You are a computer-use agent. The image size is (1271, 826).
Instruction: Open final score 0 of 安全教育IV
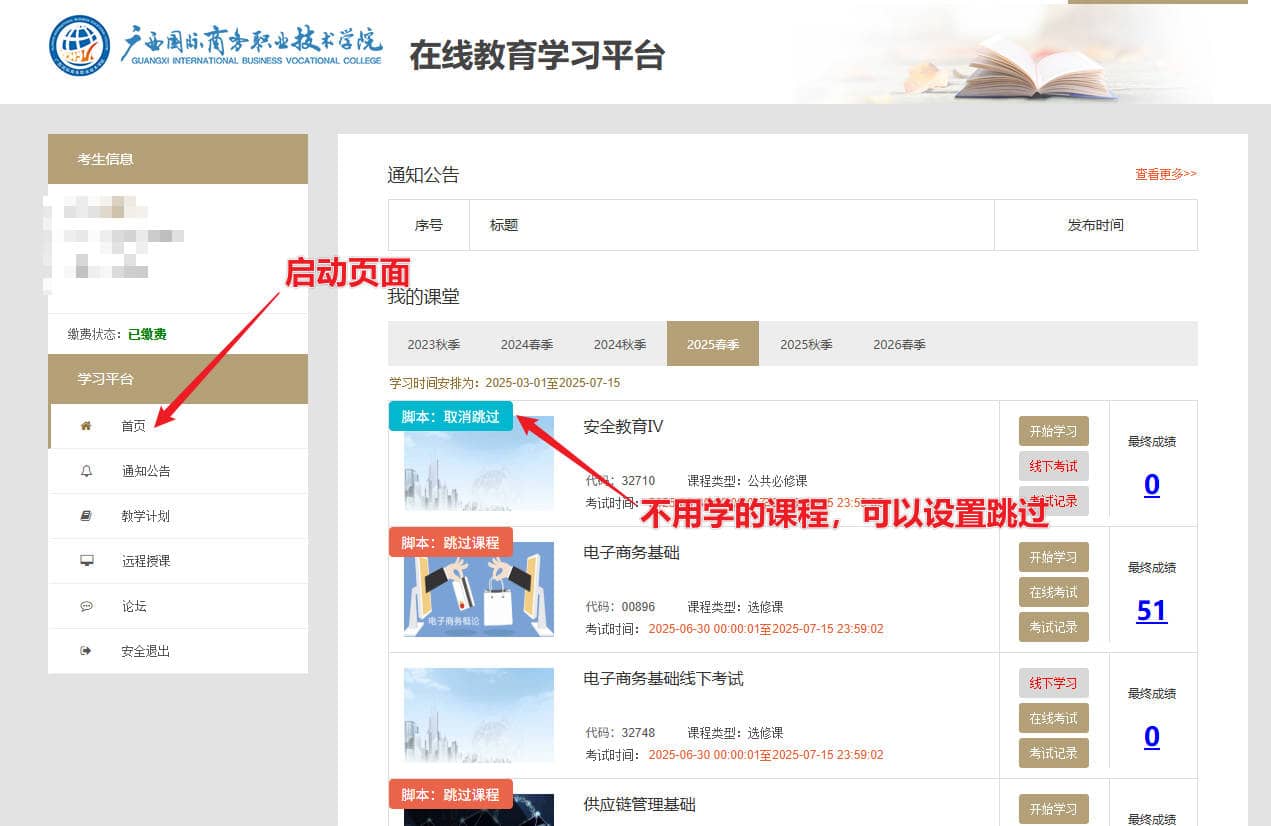point(1152,485)
